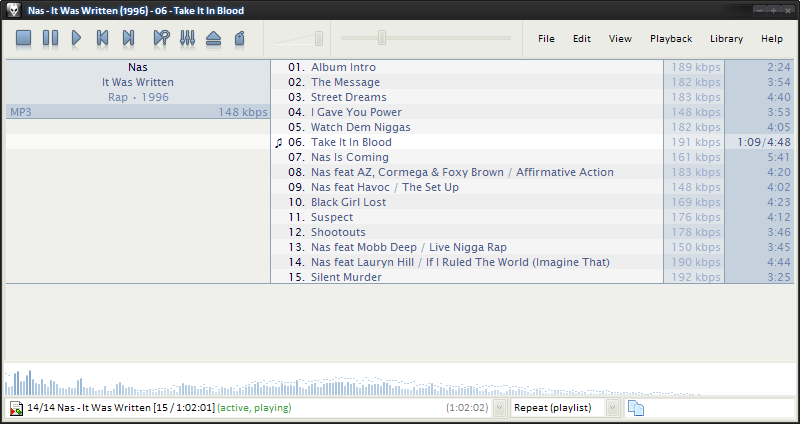Select track 03. Street Dreams
This screenshot has height=424, width=800.
coord(467,97)
